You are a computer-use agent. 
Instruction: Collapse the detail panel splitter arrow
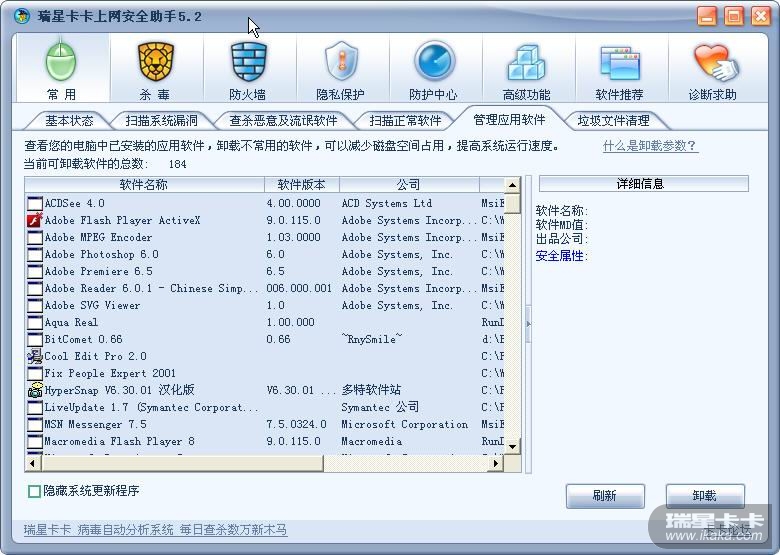pos(528,324)
